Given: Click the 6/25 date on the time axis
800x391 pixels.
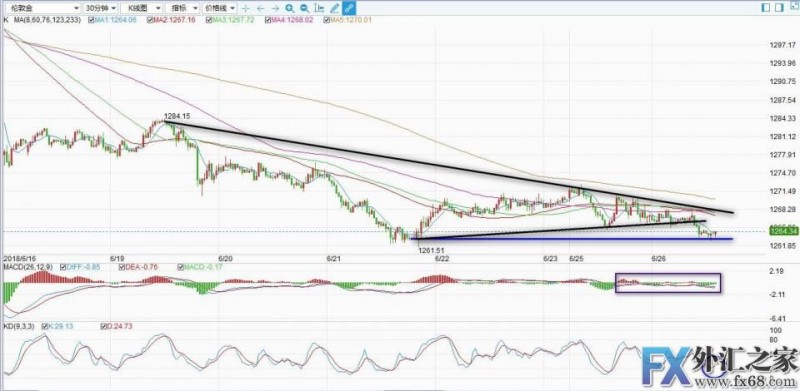Looking at the screenshot, I should pos(577,259).
